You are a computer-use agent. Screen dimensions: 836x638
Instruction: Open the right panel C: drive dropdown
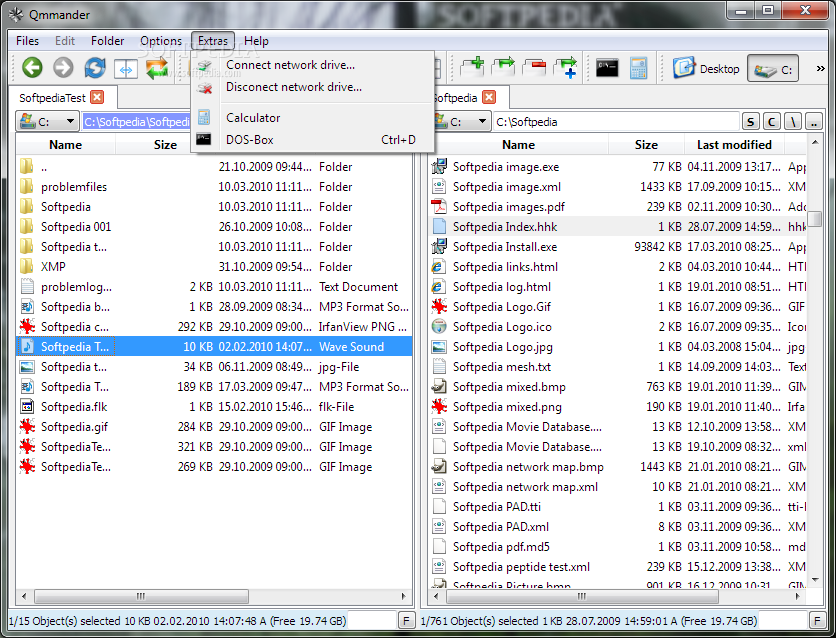point(462,122)
